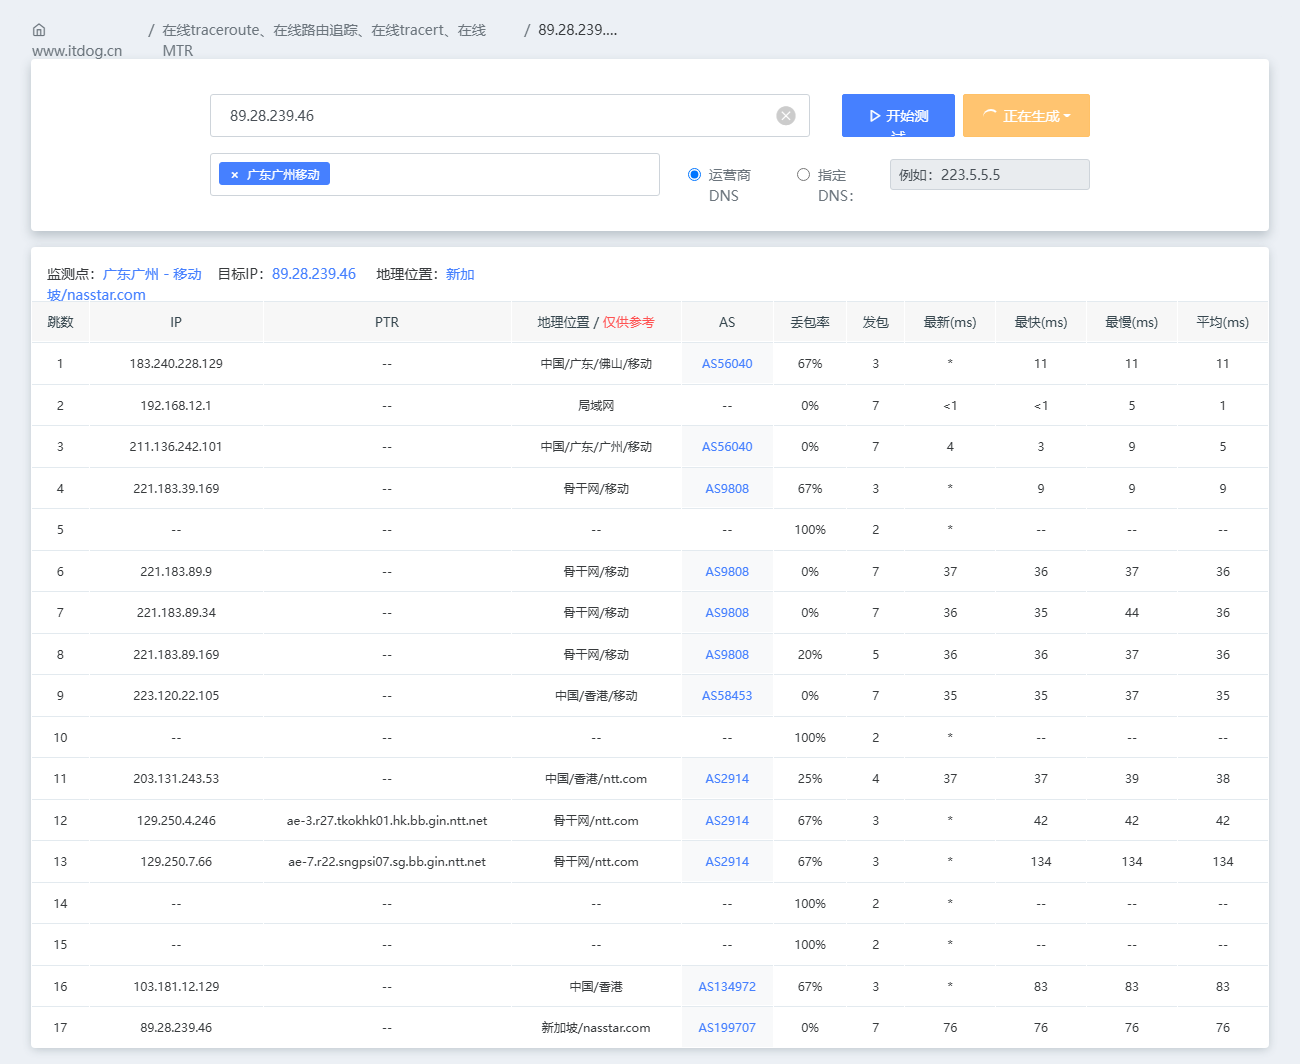Click location 中国/广东/佛山/移动
Viewport: 1300px width, 1064px height.
pos(596,364)
